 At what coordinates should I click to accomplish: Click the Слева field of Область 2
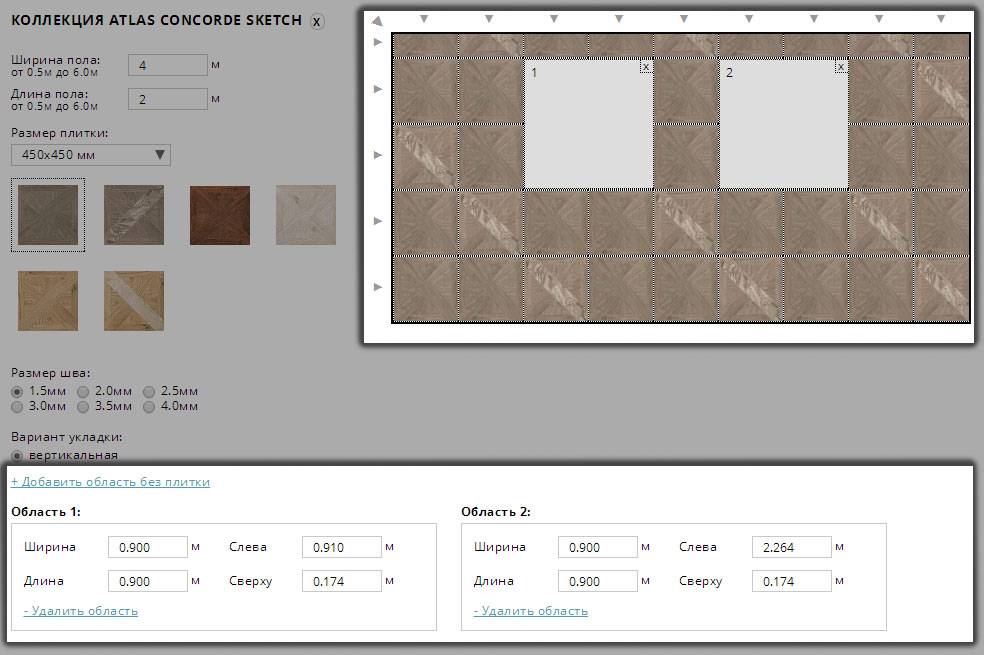click(790, 547)
